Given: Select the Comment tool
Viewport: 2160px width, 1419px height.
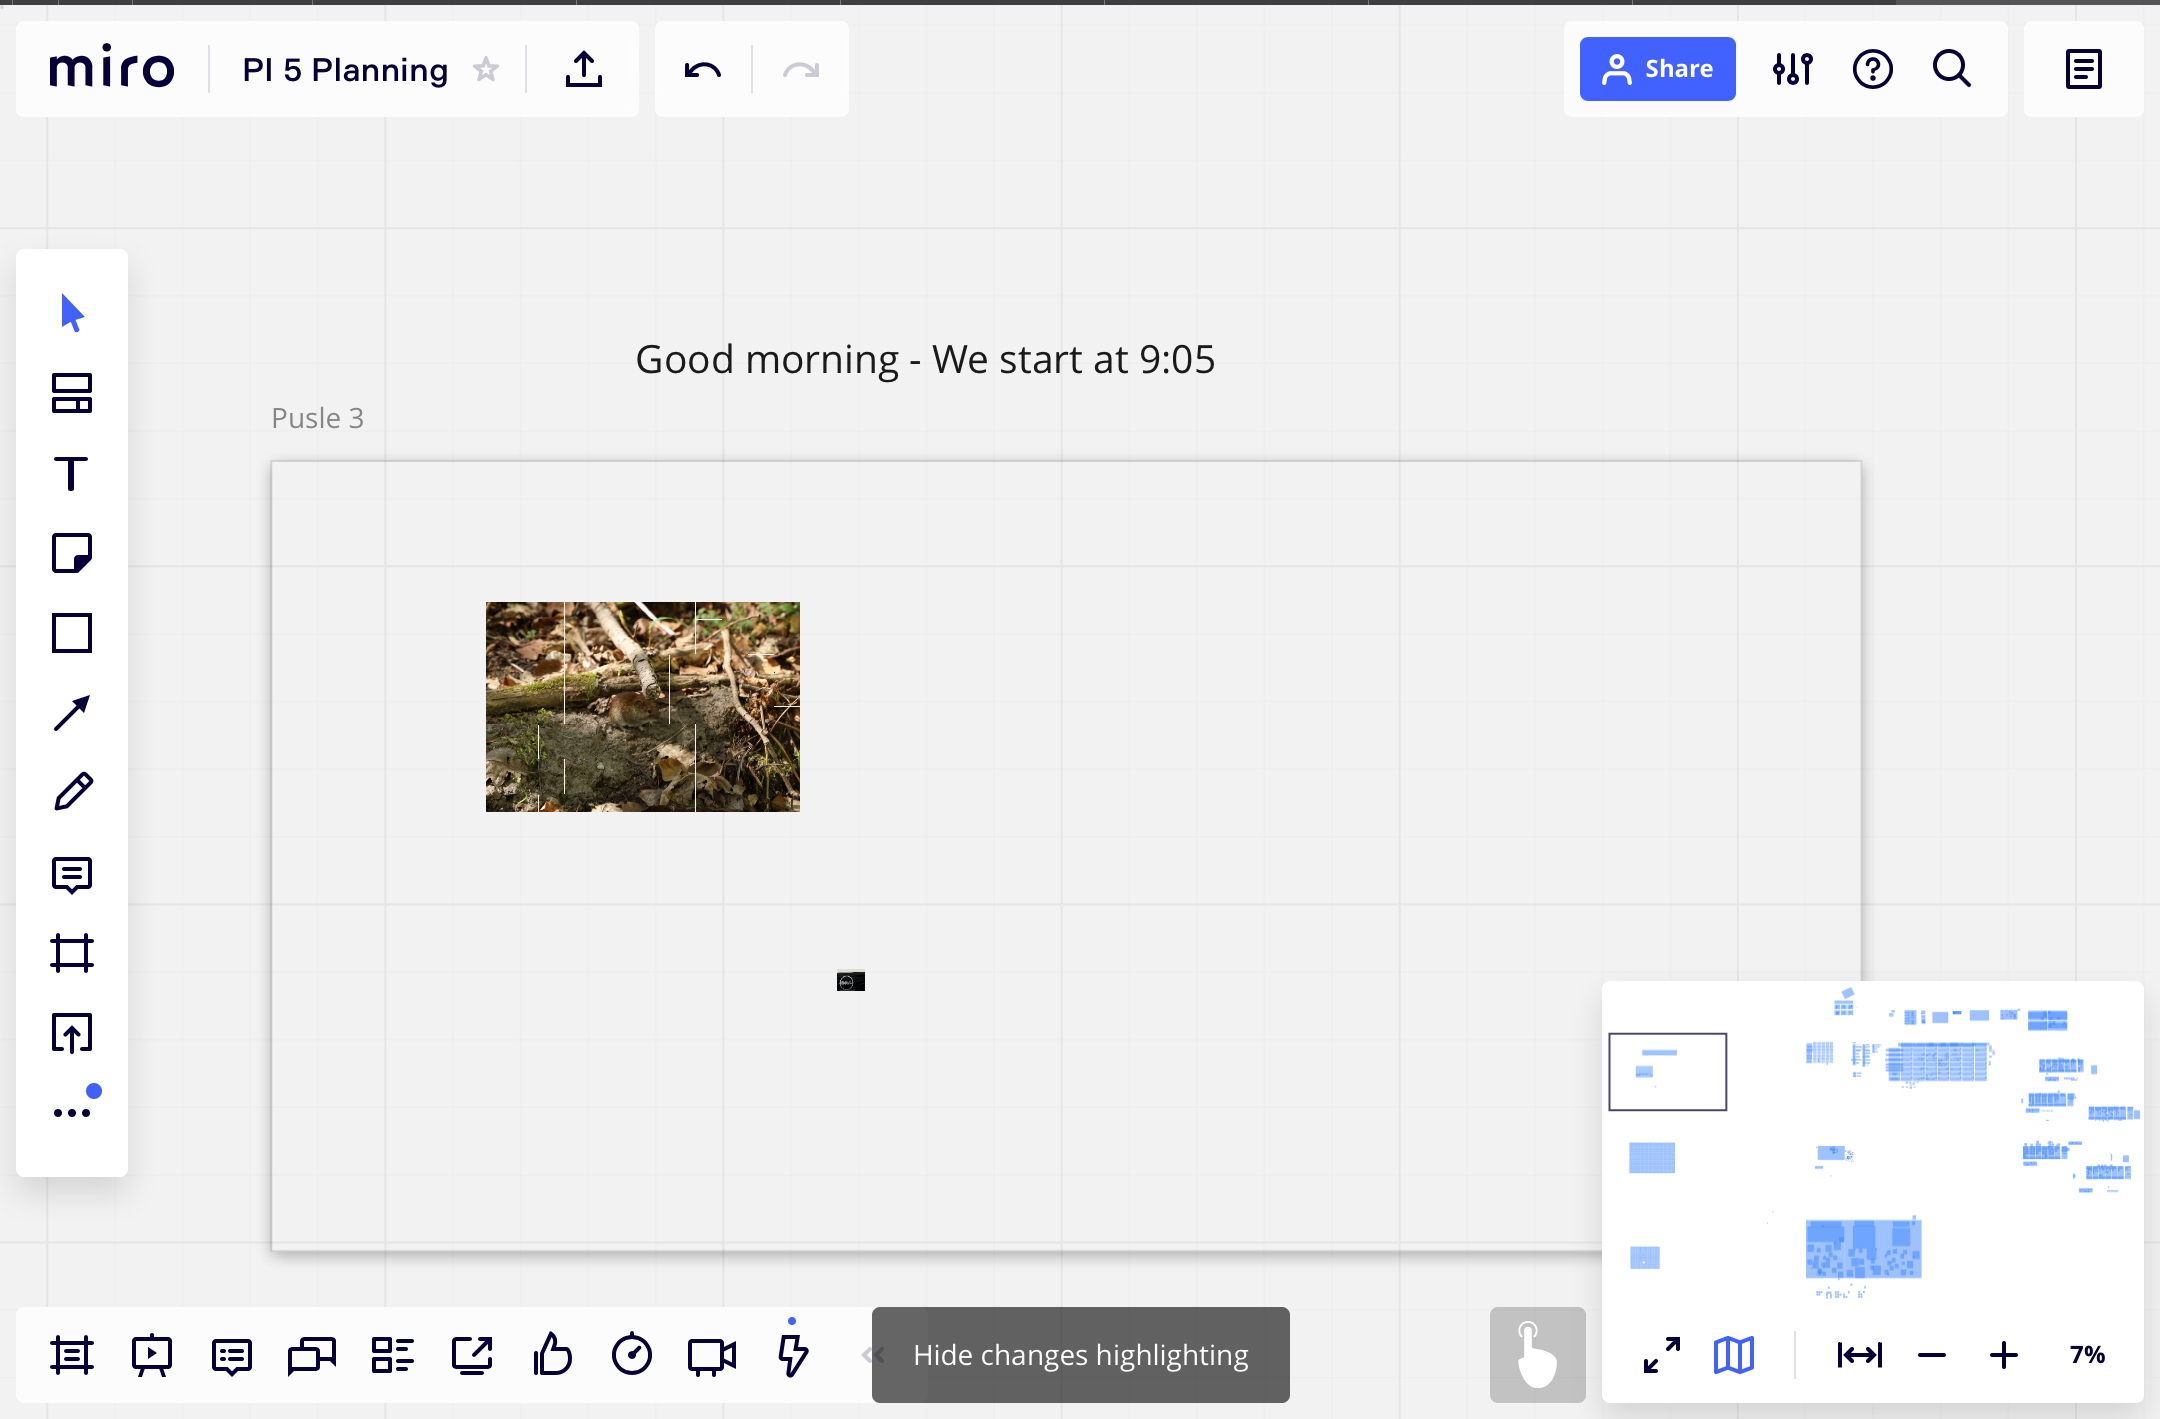Looking at the screenshot, I should pos(73,873).
